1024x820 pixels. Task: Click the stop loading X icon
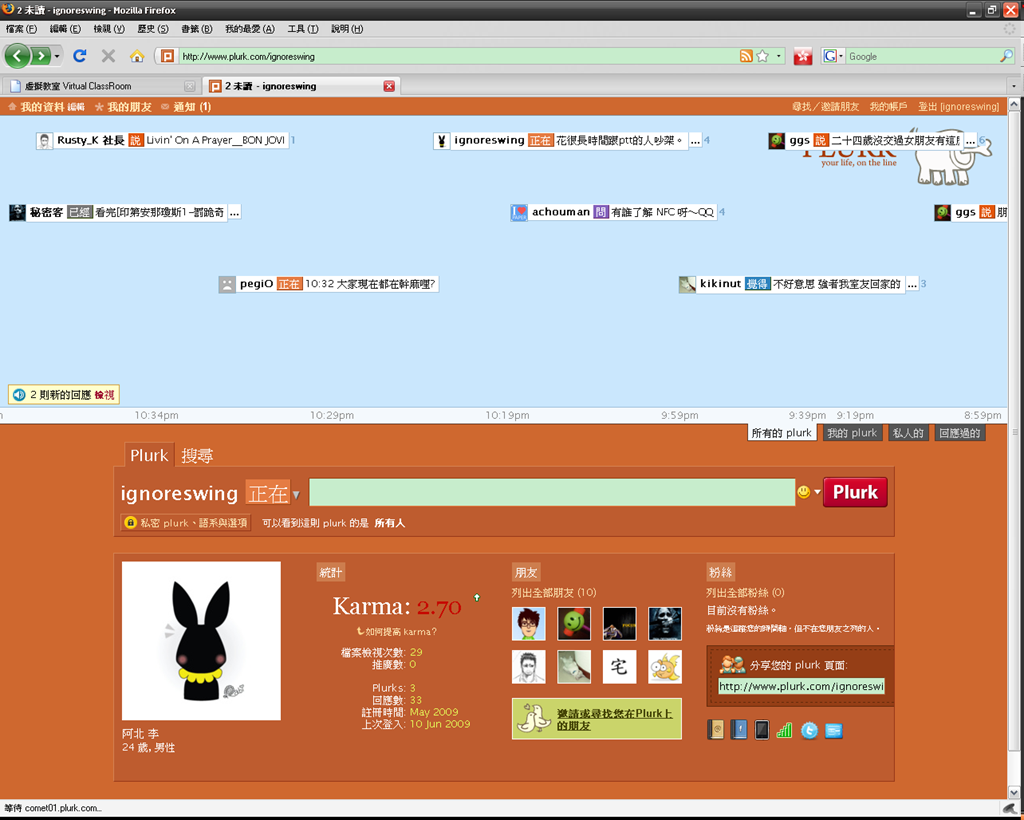click(108, 56)
